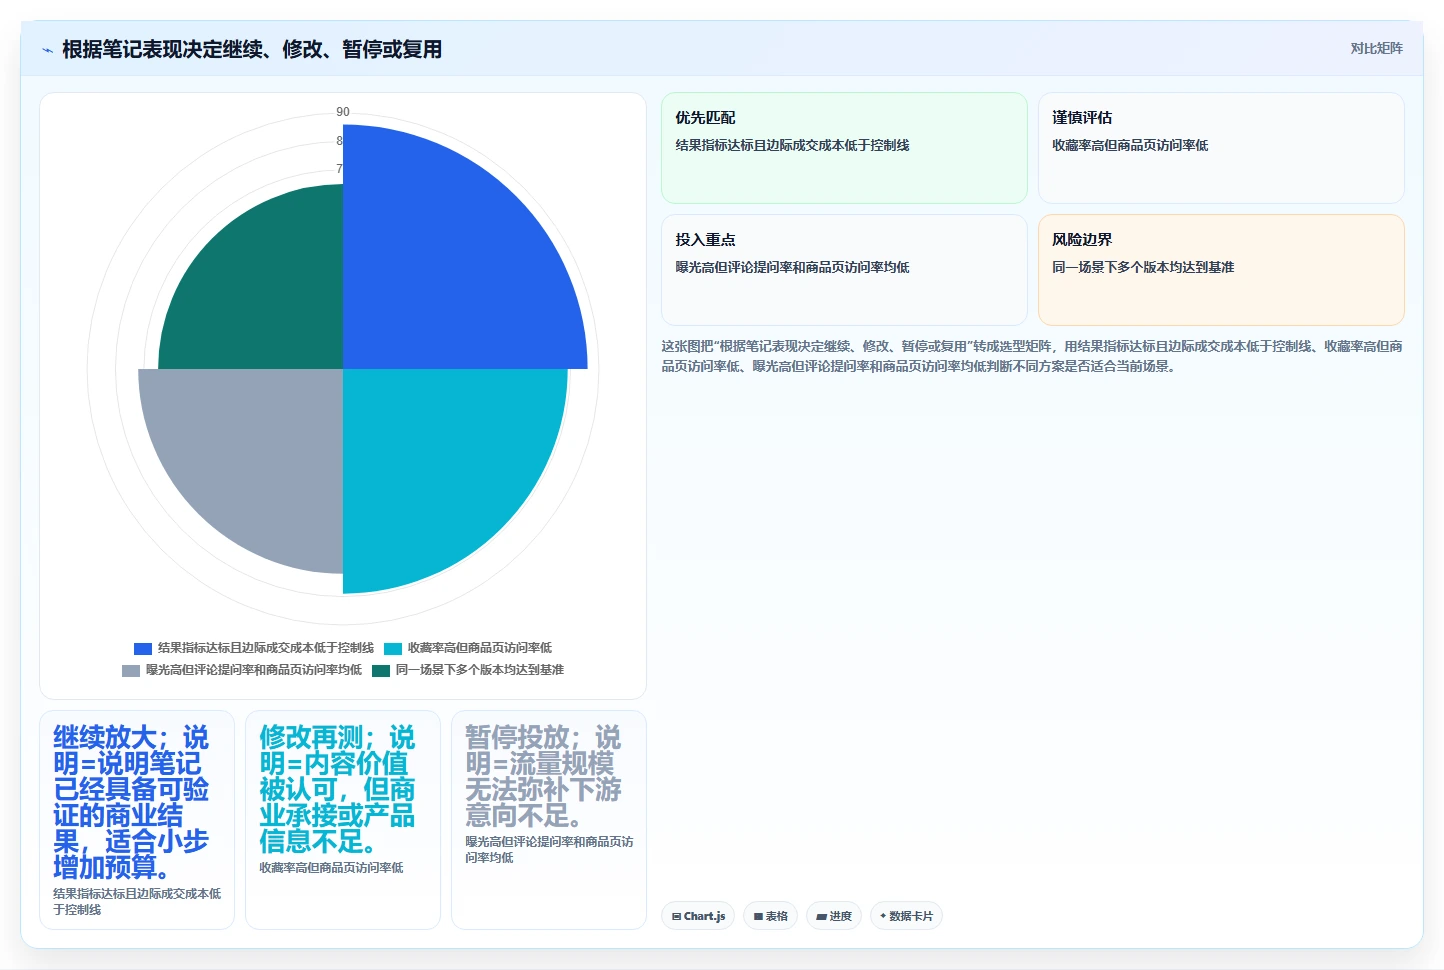
Task: Toggle dark green legend swatch 同一场景下多个版本均达到基准
Action: [381, 670]
